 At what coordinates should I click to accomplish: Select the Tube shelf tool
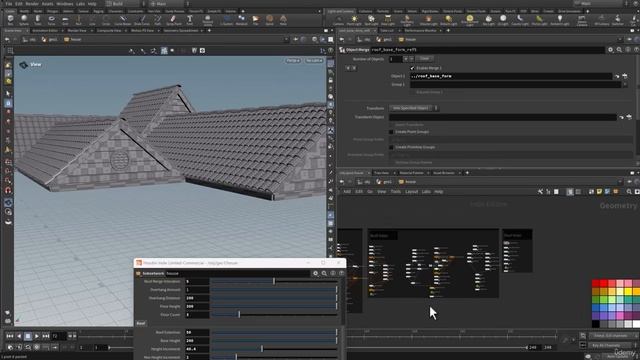click(38, 20)
